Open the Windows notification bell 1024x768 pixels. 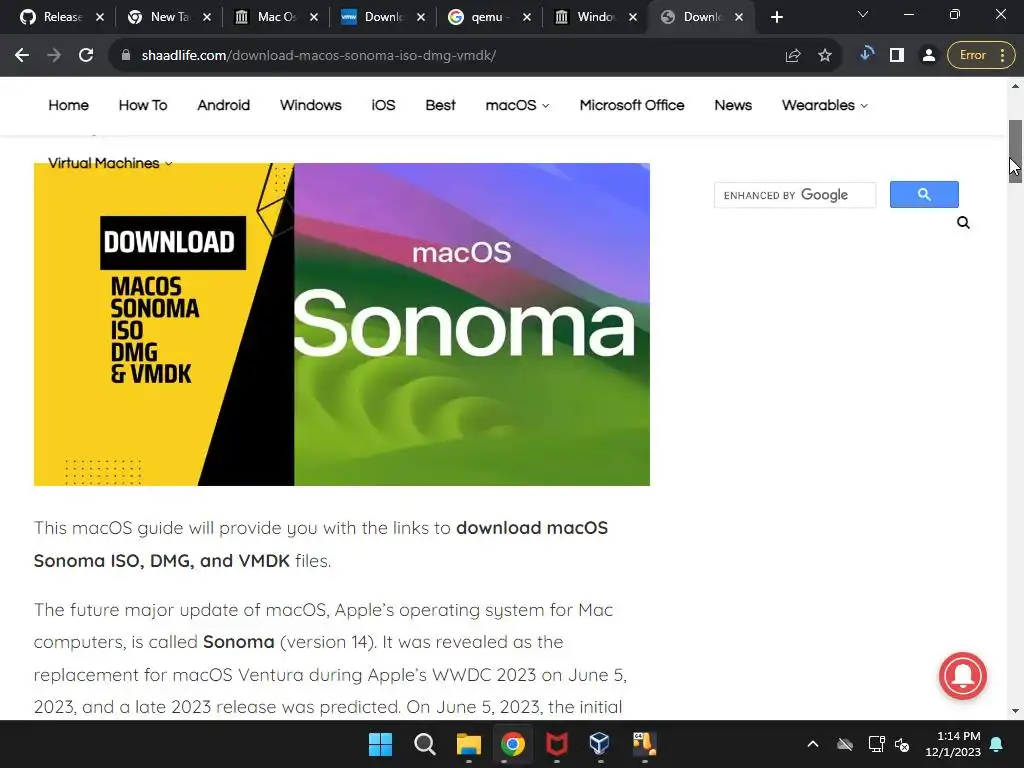[997, 744]
